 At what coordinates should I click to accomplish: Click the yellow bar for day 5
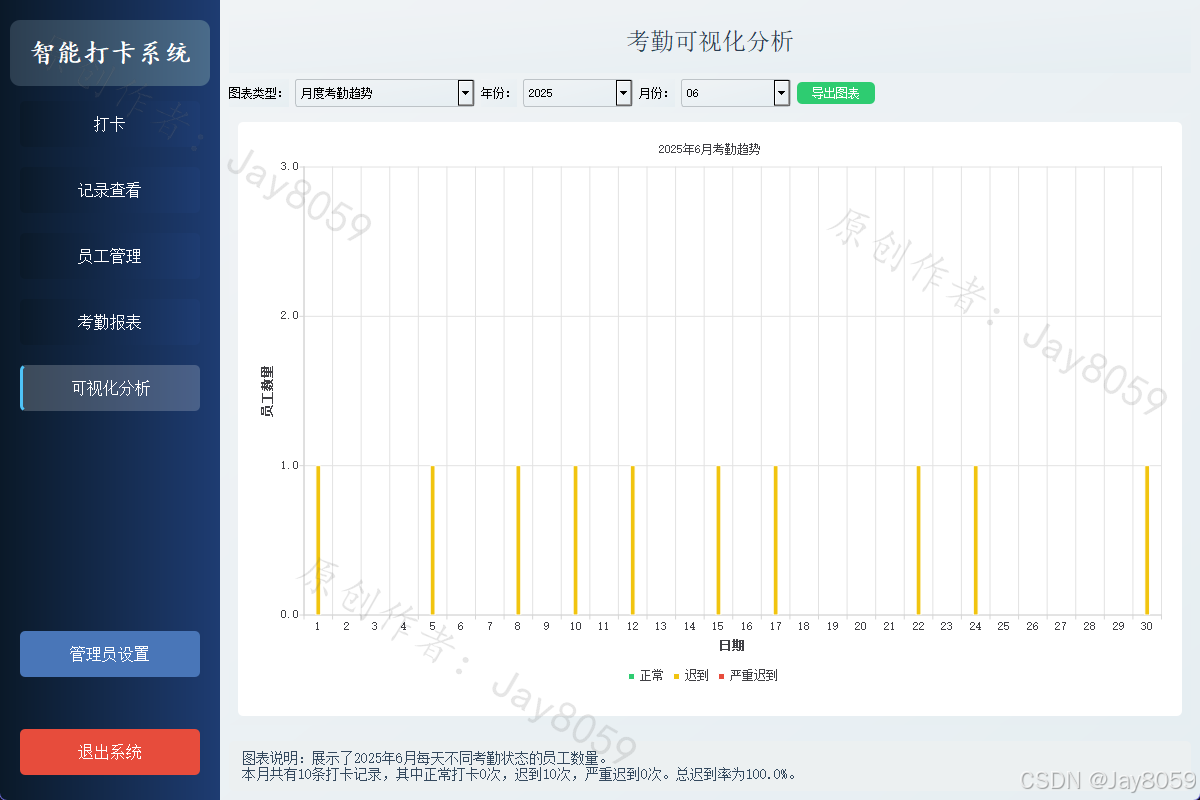pos(432,540)
